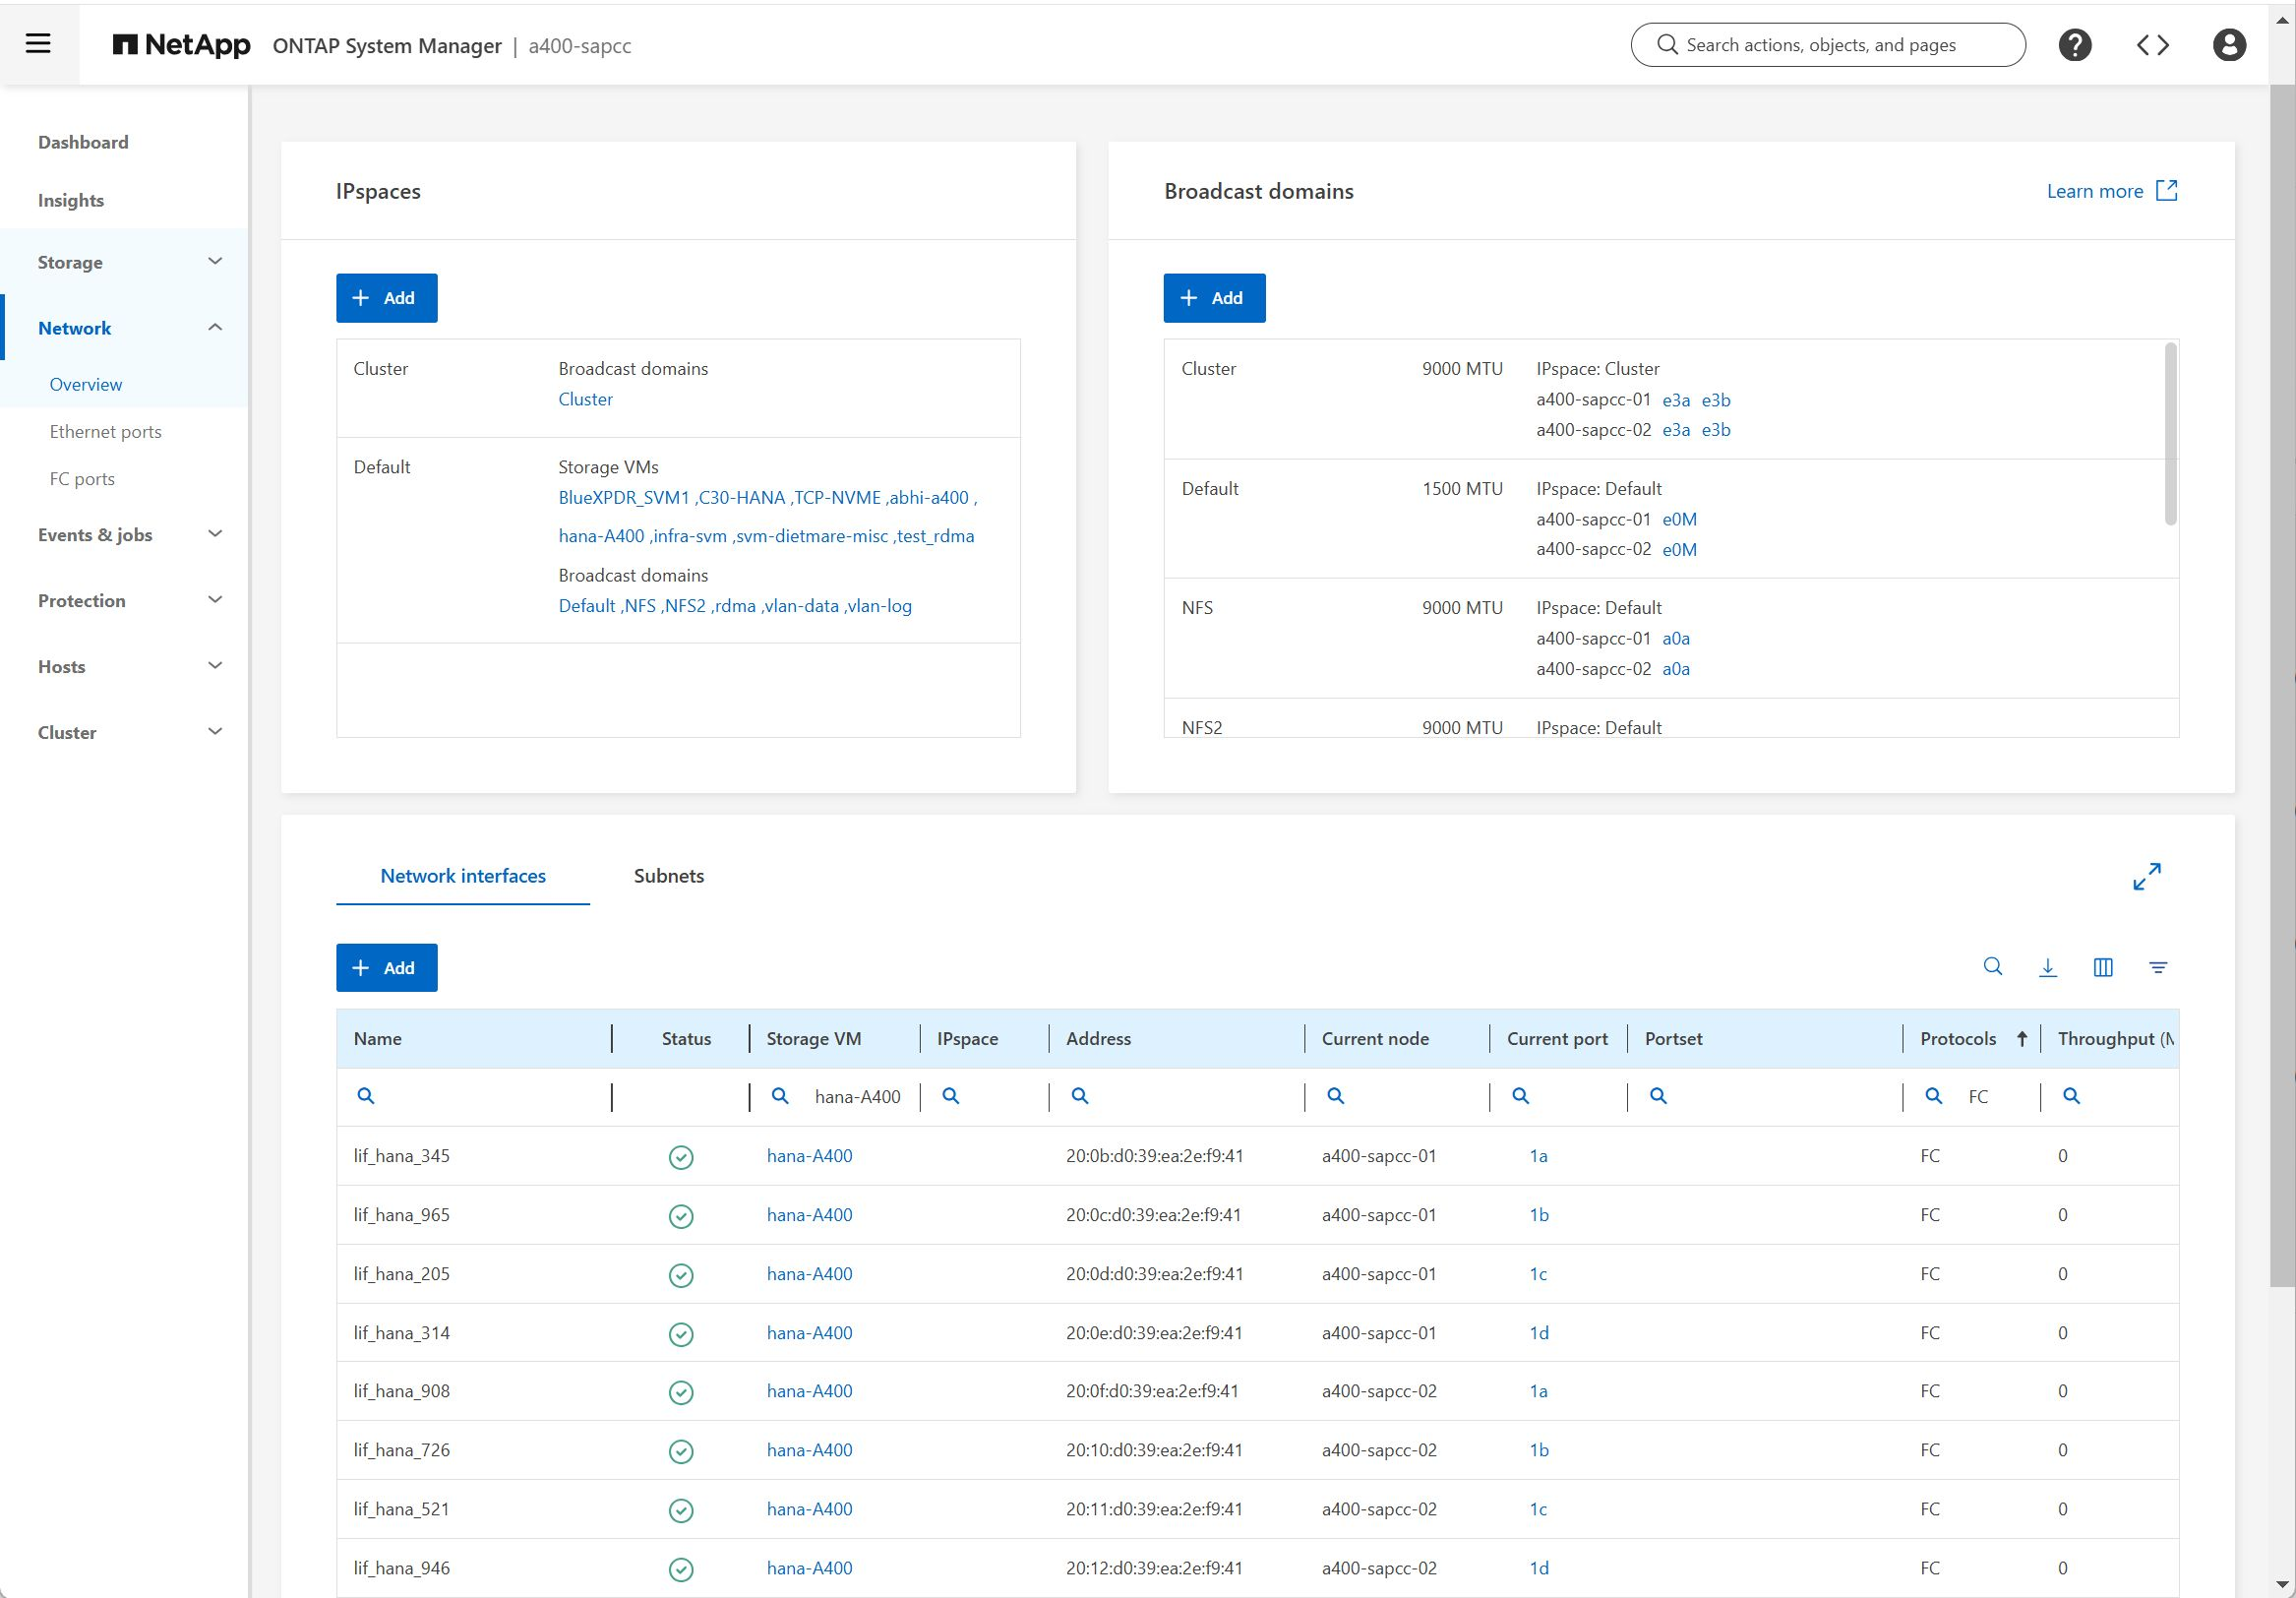Click Add button in IPspaces panel
Screen dimensions: 2296x1598
tap(384, 296)
